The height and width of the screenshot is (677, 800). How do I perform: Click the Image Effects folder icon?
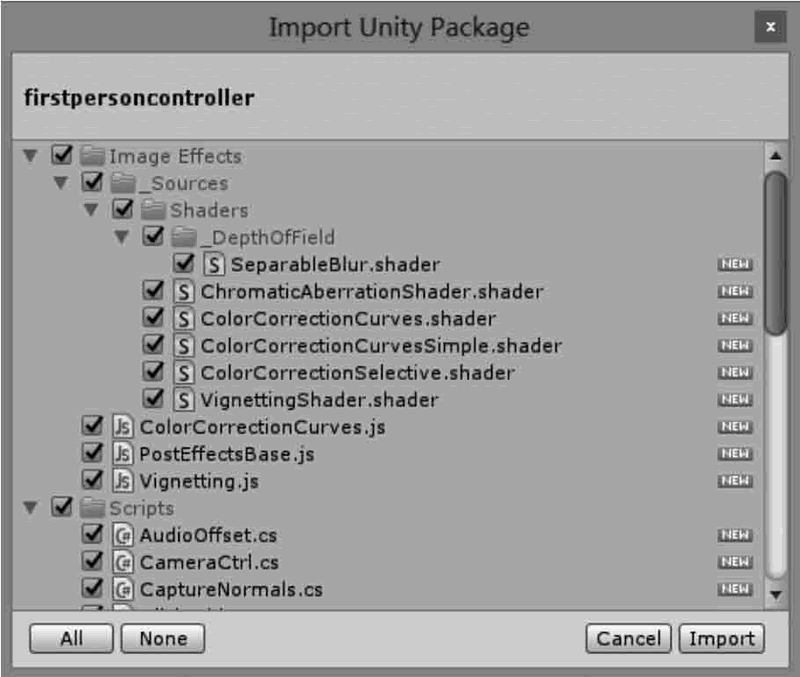92,156
